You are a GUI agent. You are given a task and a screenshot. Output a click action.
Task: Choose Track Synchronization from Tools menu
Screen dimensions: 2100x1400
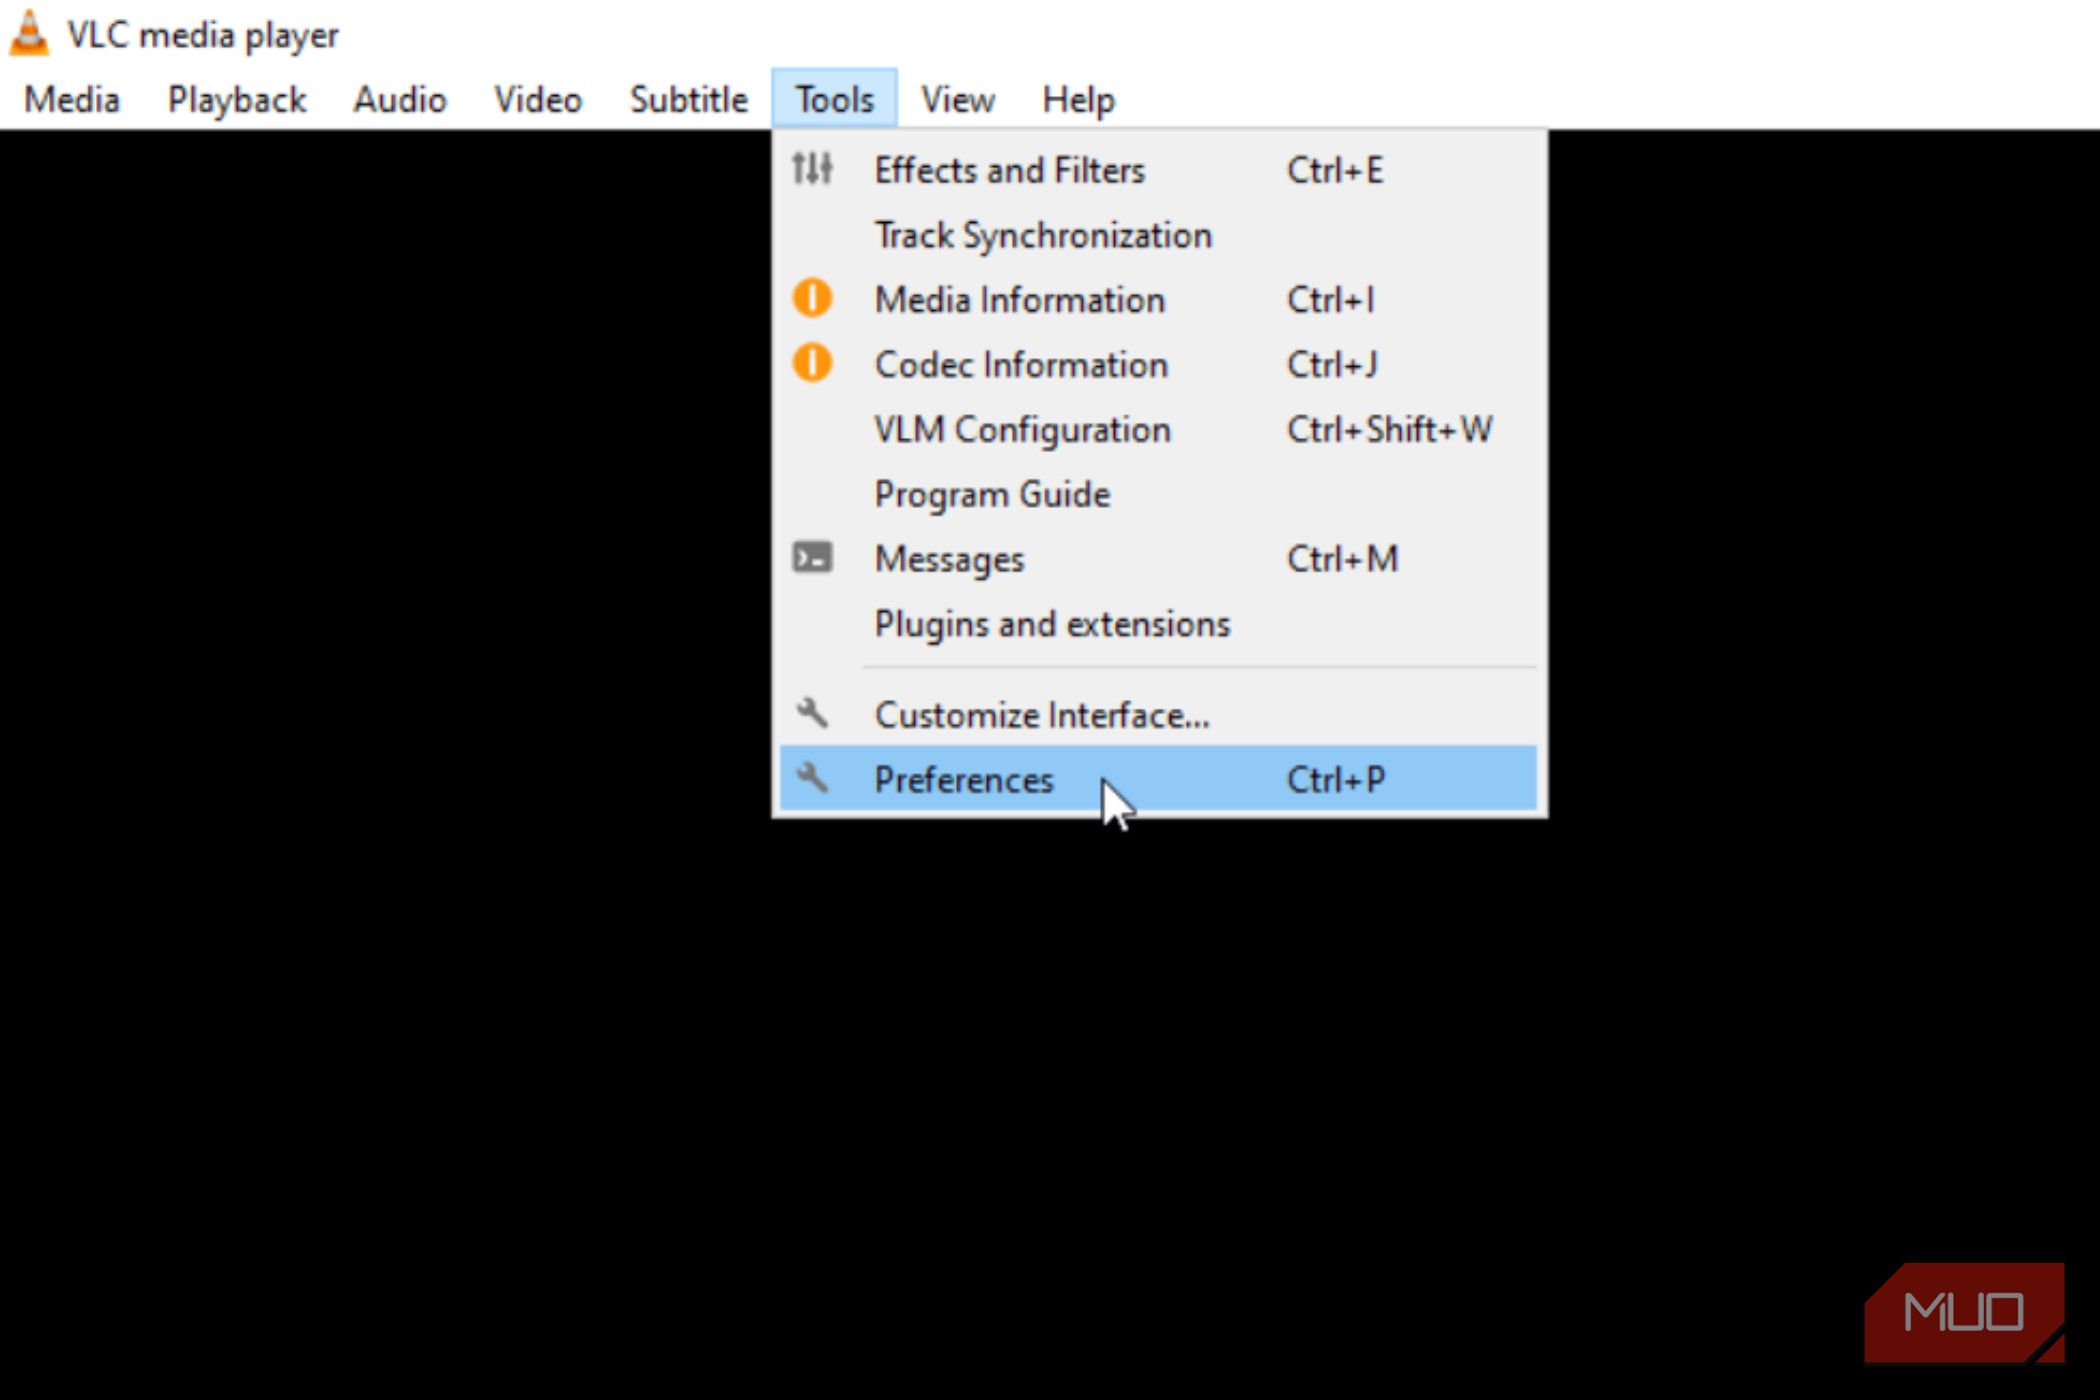click(x=1158, y=235)
